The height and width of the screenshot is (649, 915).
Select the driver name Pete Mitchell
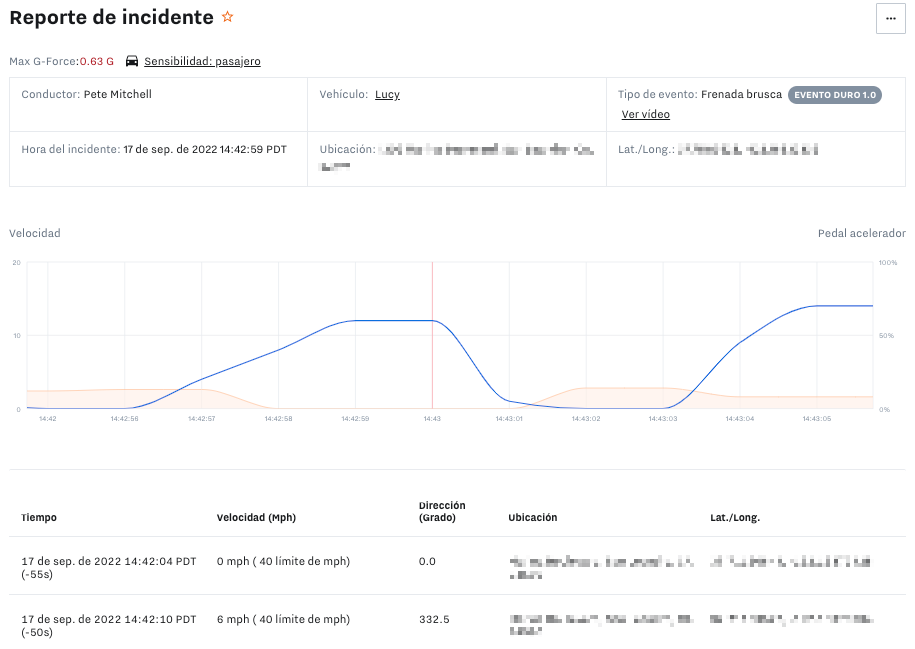pyautogui.click(x=117, y=95)
